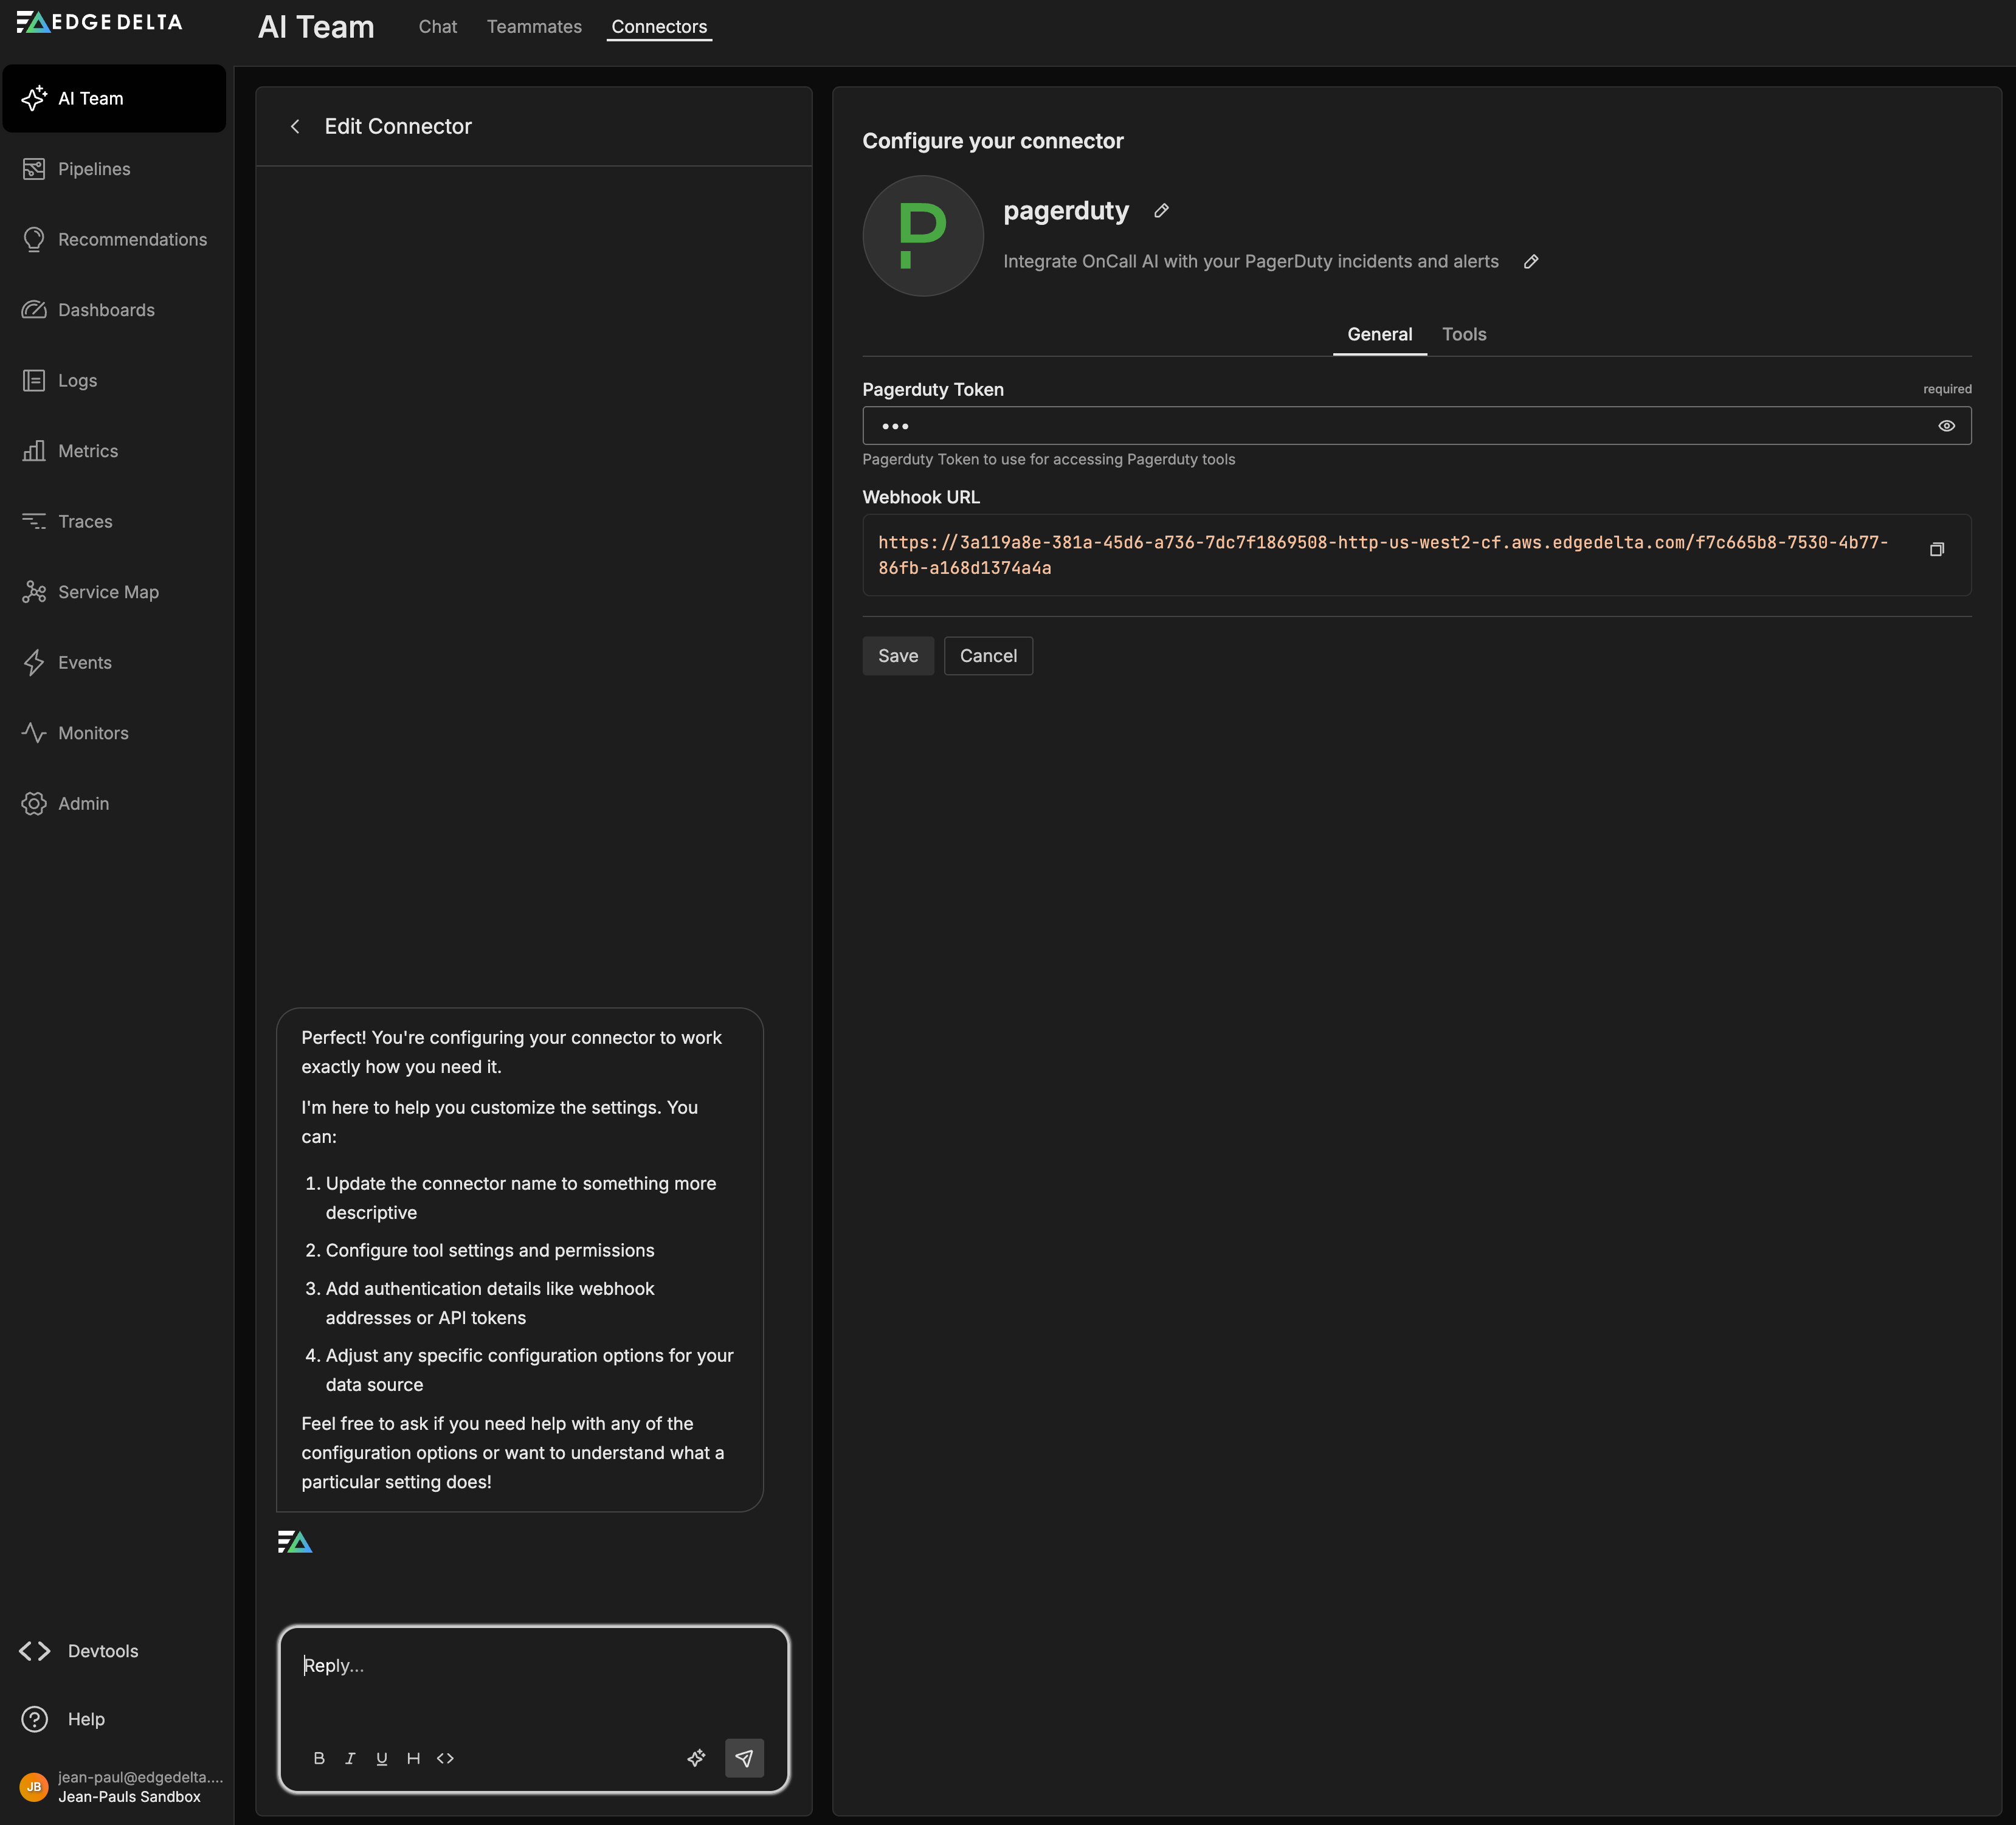Image resolution: width=2016 pixels, height=1825 pixels.
Task: Reveal the Pagerduty Token with eye icon
Action: (1946, 426)
